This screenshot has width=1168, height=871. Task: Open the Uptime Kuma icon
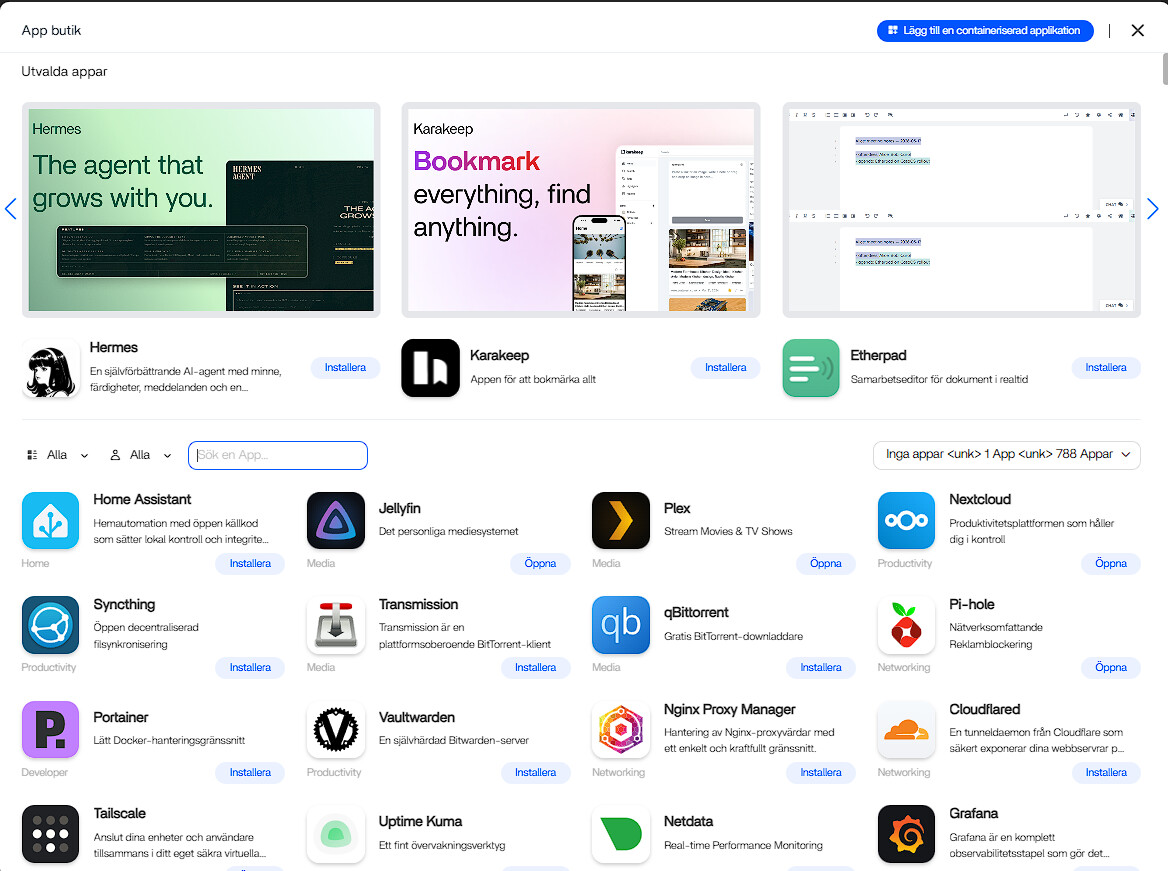pos(336,834)
